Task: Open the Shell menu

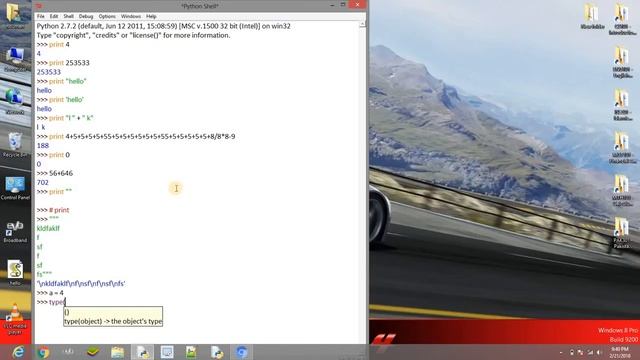Action: (69, 16)
